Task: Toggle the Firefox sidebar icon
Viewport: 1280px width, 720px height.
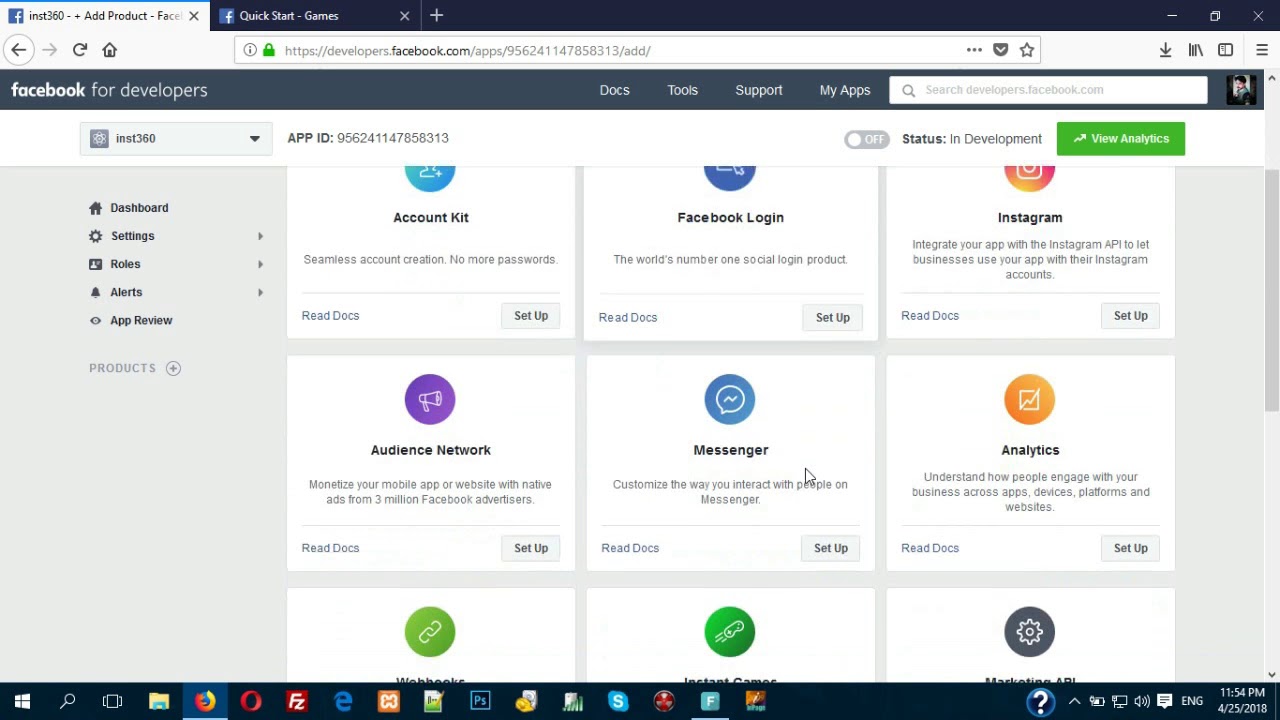Action: 1225,50
